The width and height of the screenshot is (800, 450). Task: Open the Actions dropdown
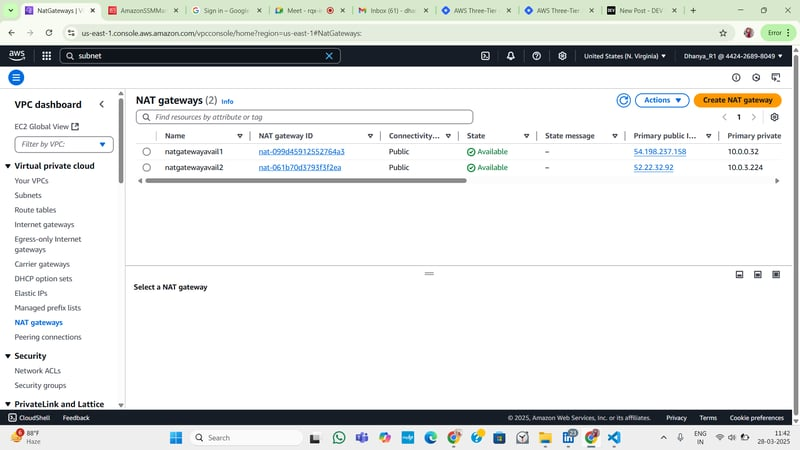coord(662,101)
